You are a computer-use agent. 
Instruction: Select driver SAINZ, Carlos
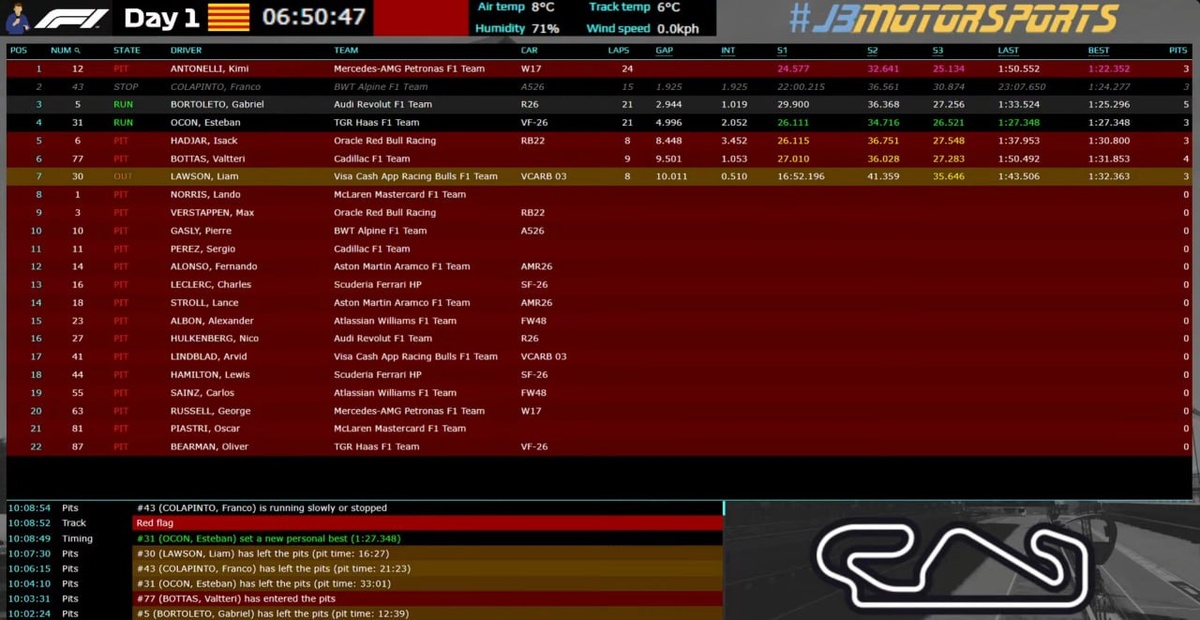[203, 393]
